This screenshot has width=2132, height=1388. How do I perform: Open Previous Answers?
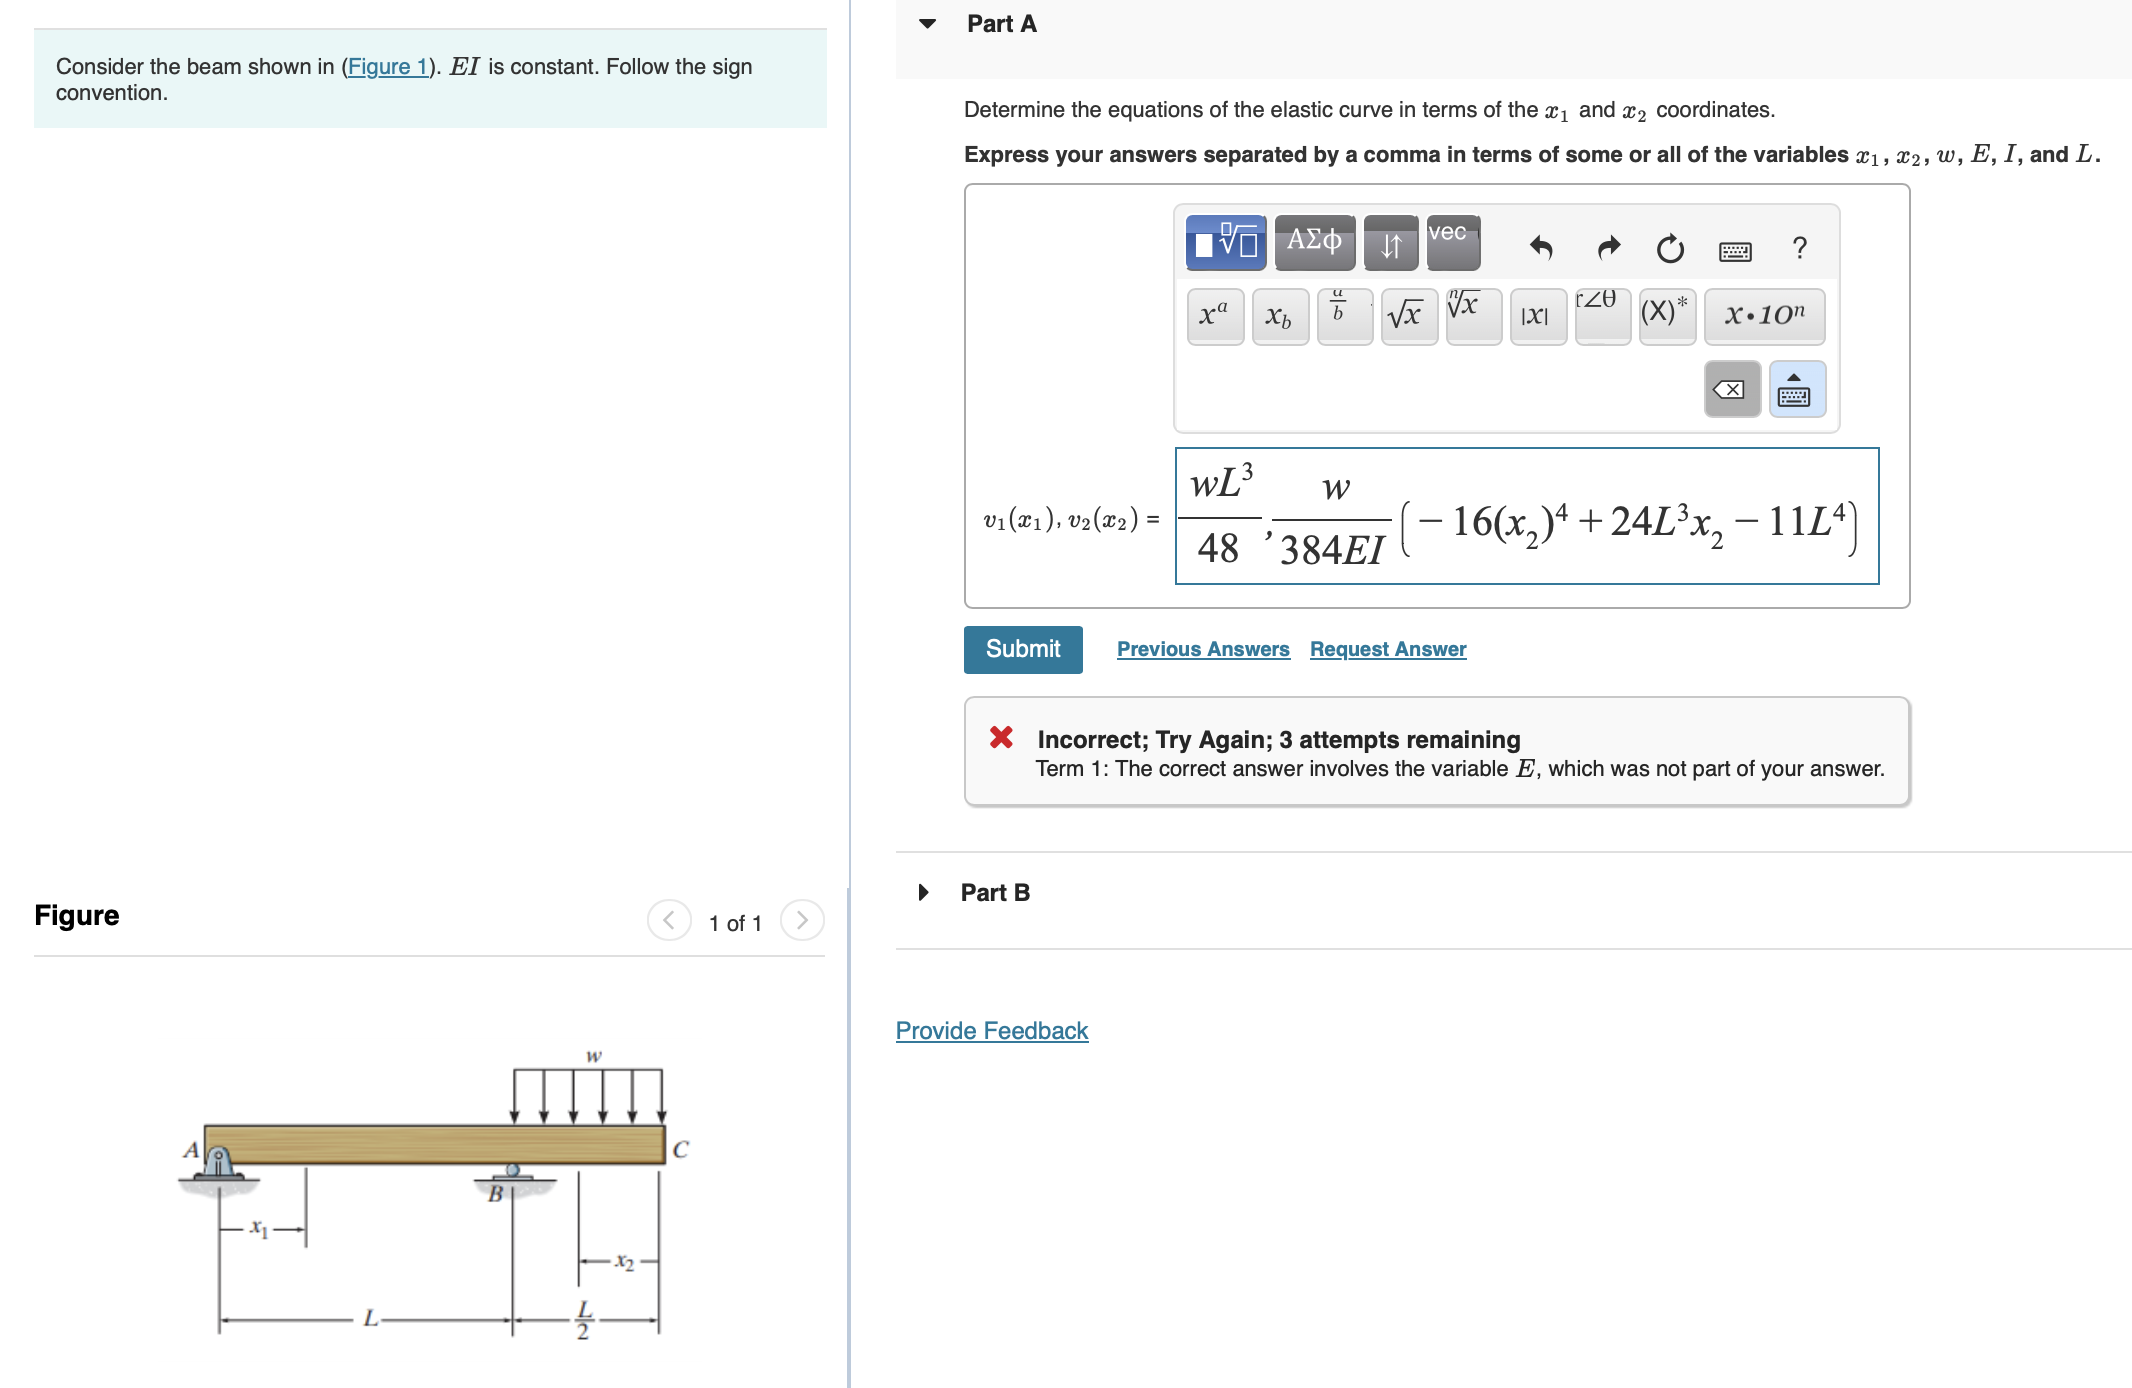coord(1202,649)
